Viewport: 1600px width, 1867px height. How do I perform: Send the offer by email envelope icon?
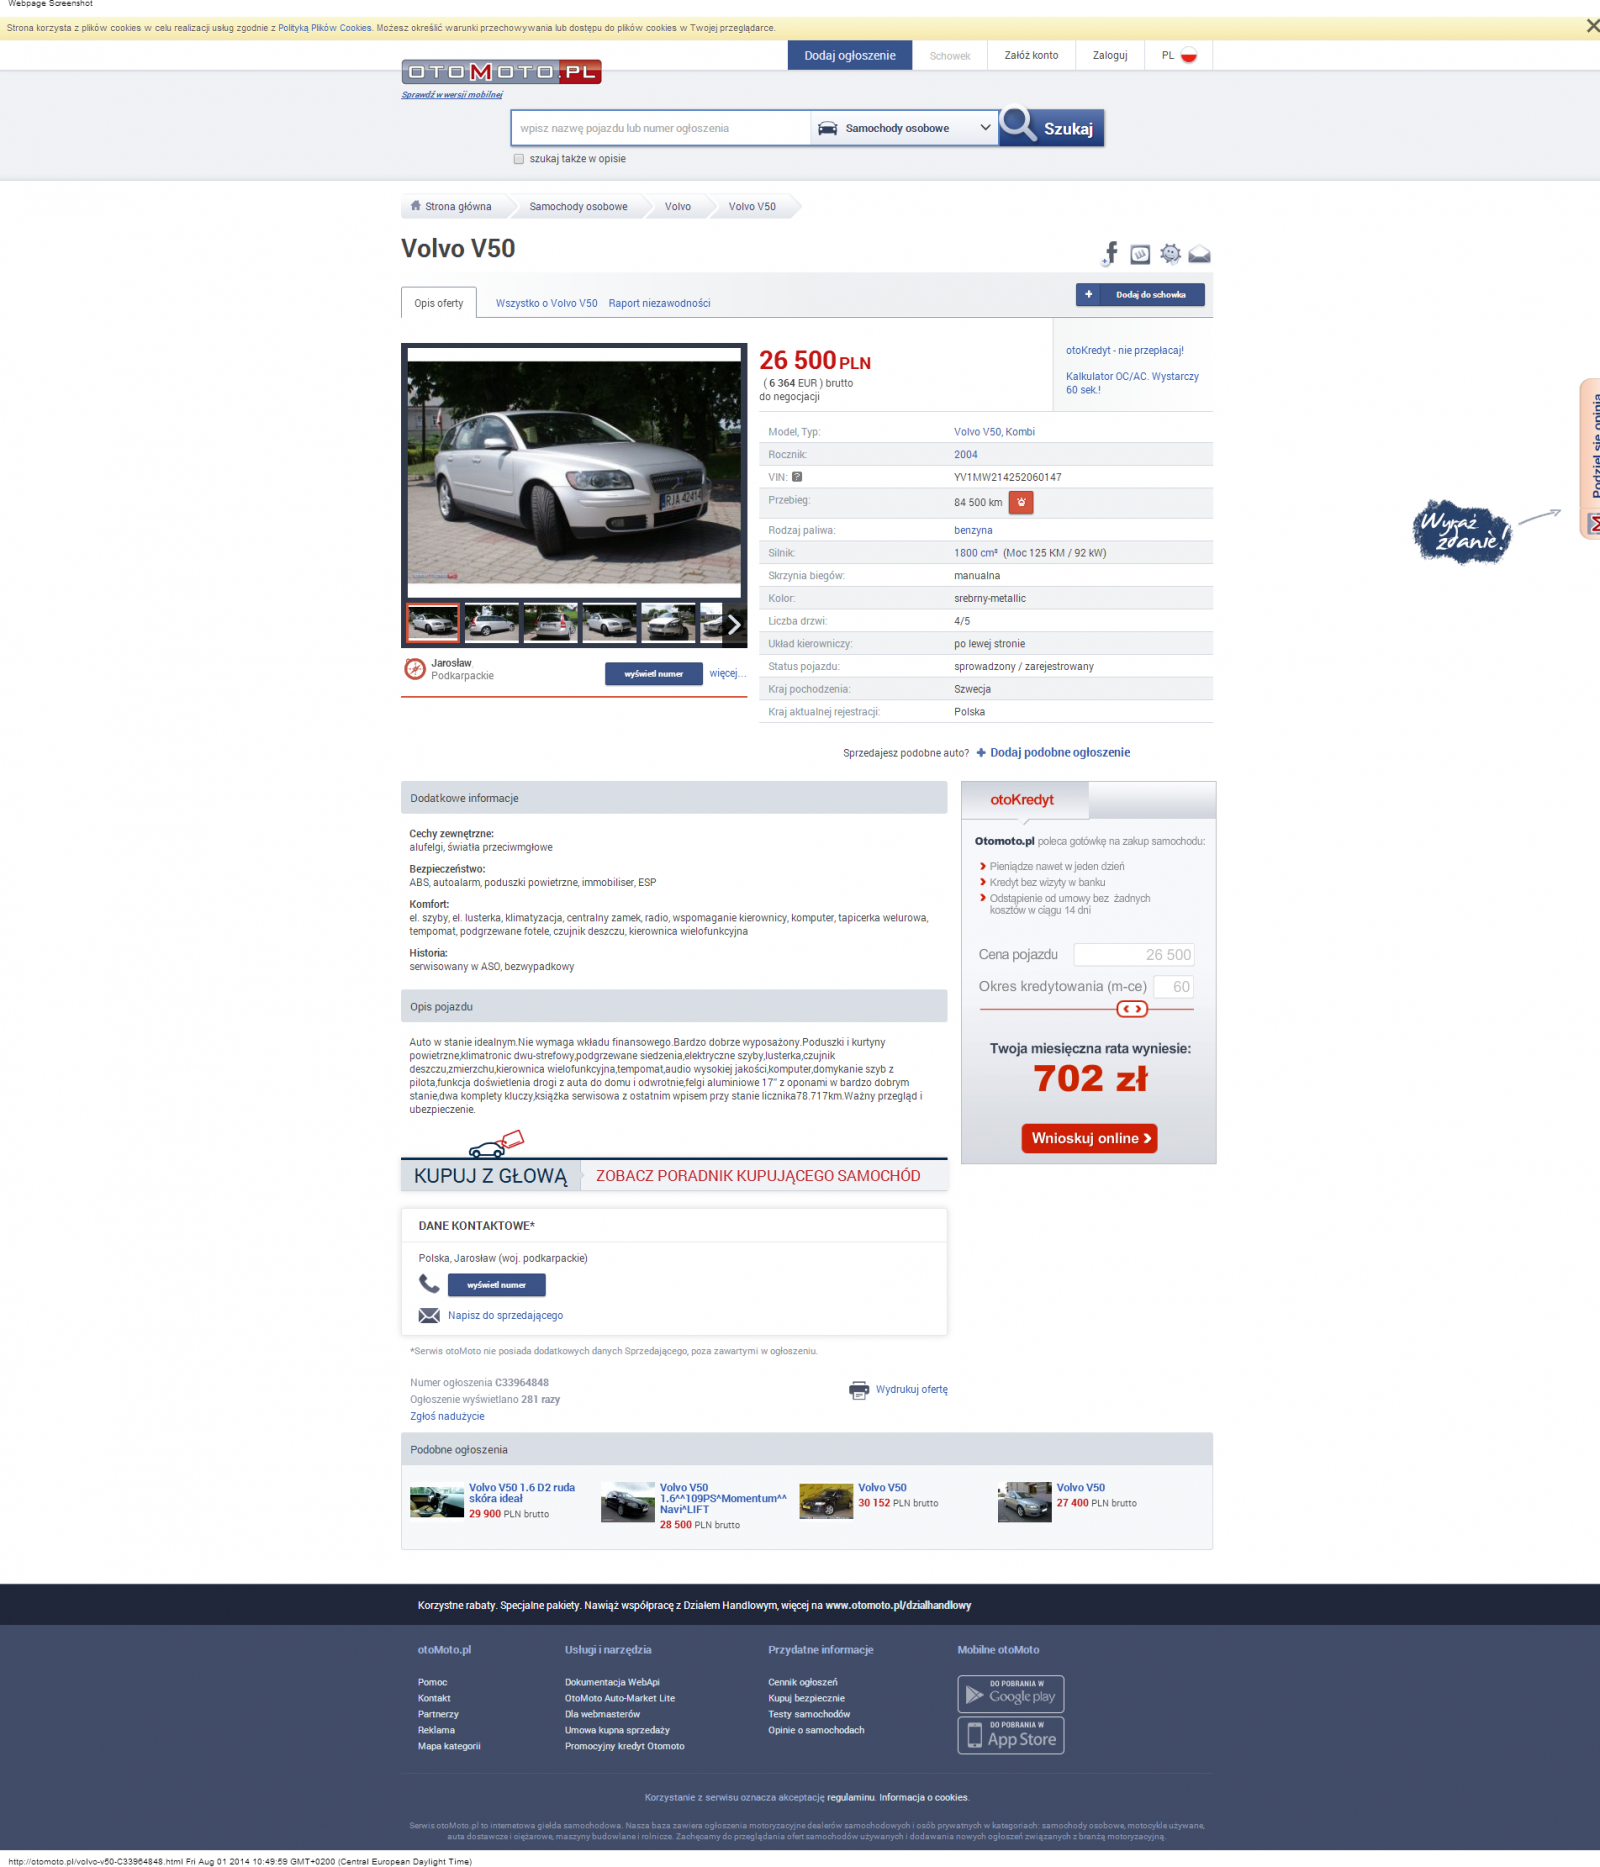coord(1199,255)
